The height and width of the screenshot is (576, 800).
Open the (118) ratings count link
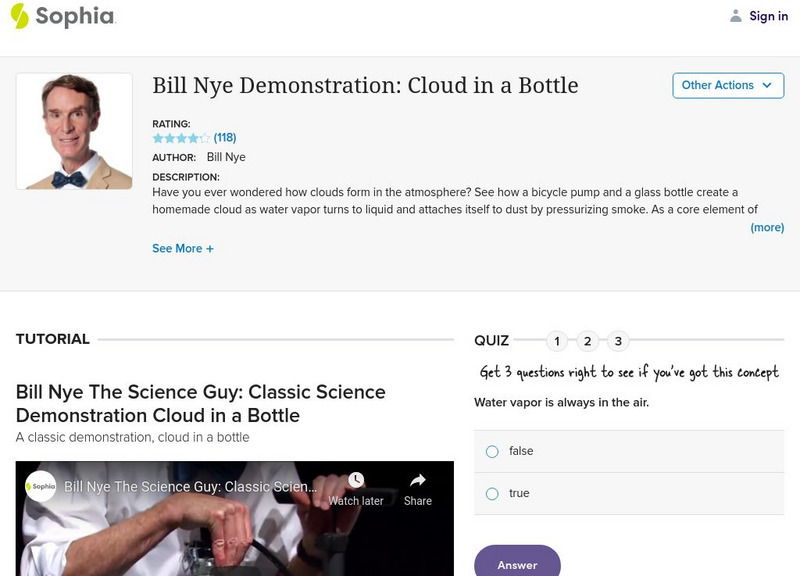[225, 138]
